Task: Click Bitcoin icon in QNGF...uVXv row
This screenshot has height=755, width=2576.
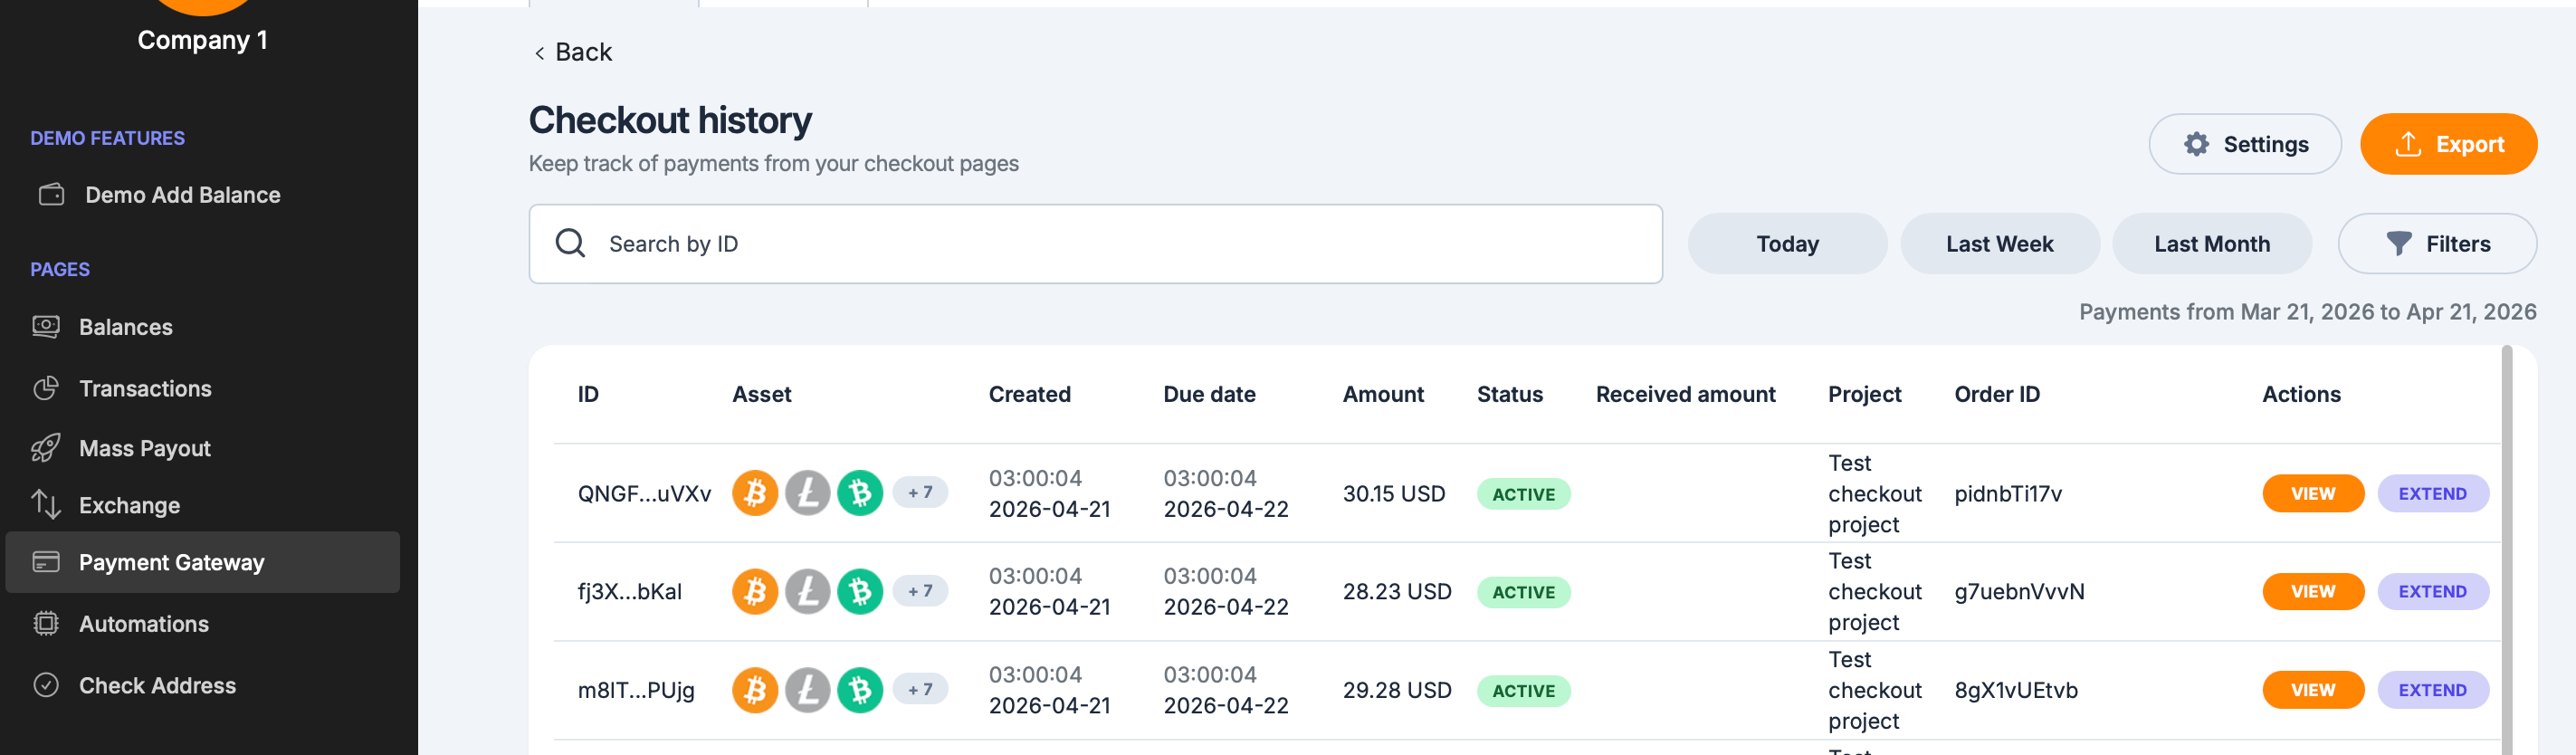Action: coord(755,493)
